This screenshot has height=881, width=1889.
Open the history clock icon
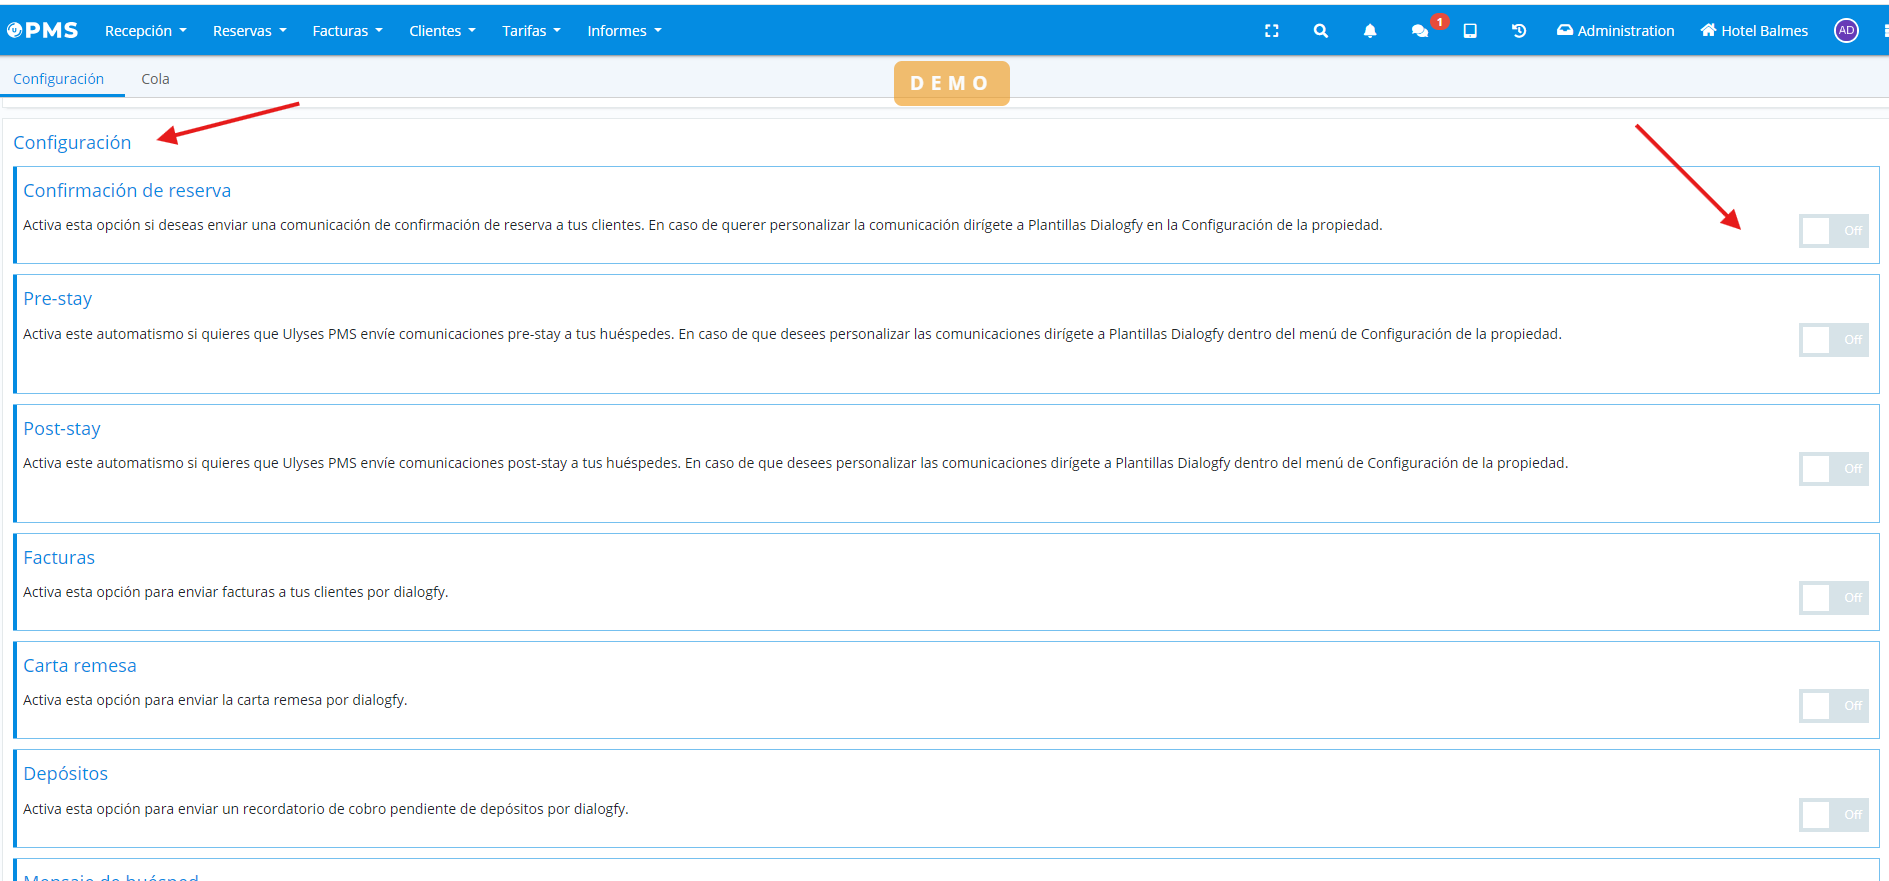coord(1518,31)
